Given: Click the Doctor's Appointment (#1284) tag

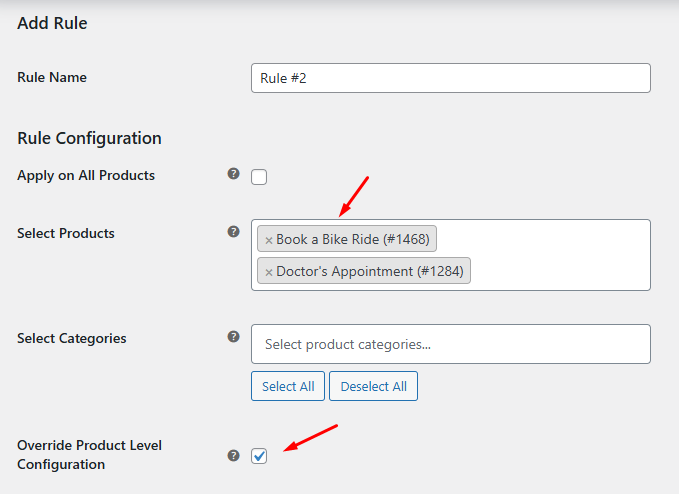Looking at the screenshot, I should [369, 271].
